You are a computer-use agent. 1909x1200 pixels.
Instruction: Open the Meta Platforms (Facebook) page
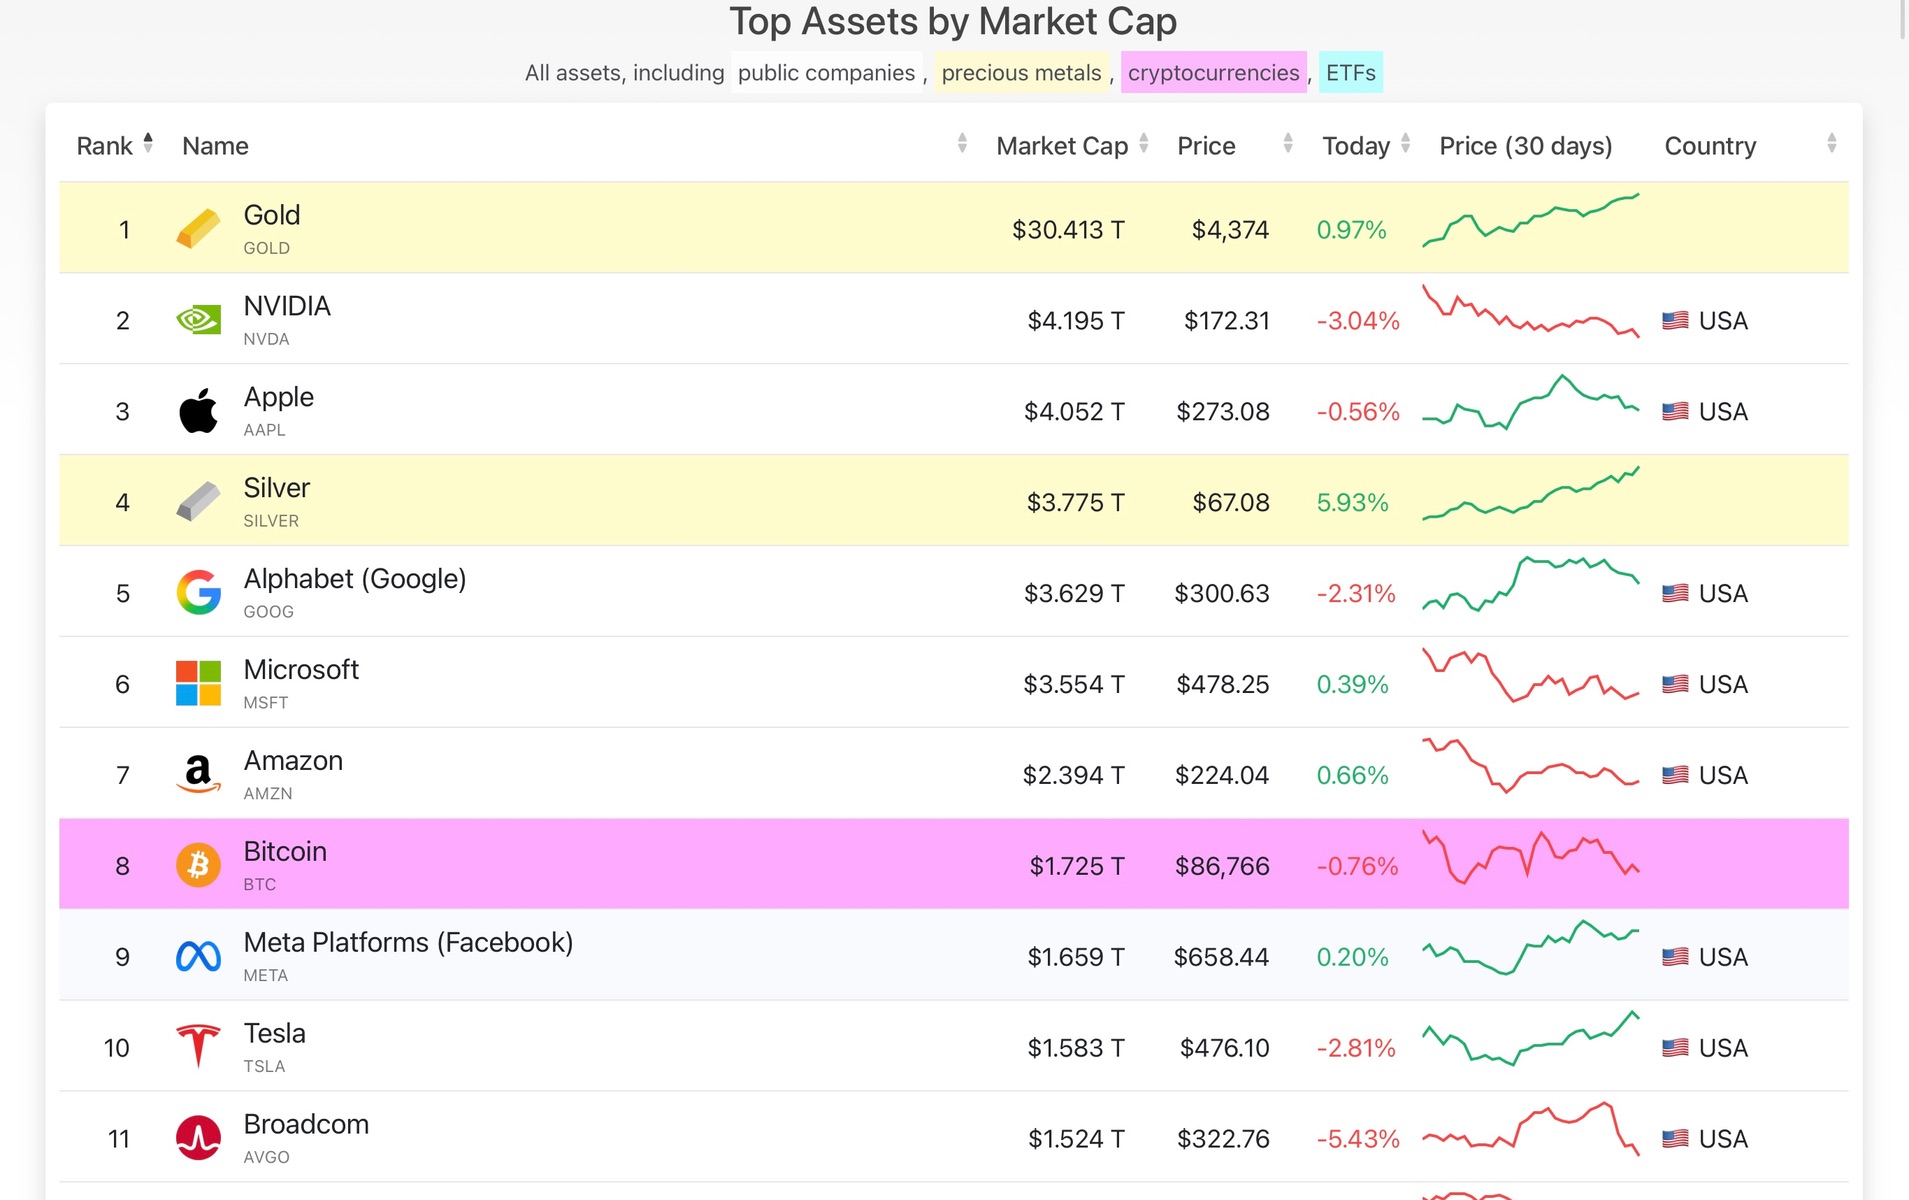[x=408, y=943]
